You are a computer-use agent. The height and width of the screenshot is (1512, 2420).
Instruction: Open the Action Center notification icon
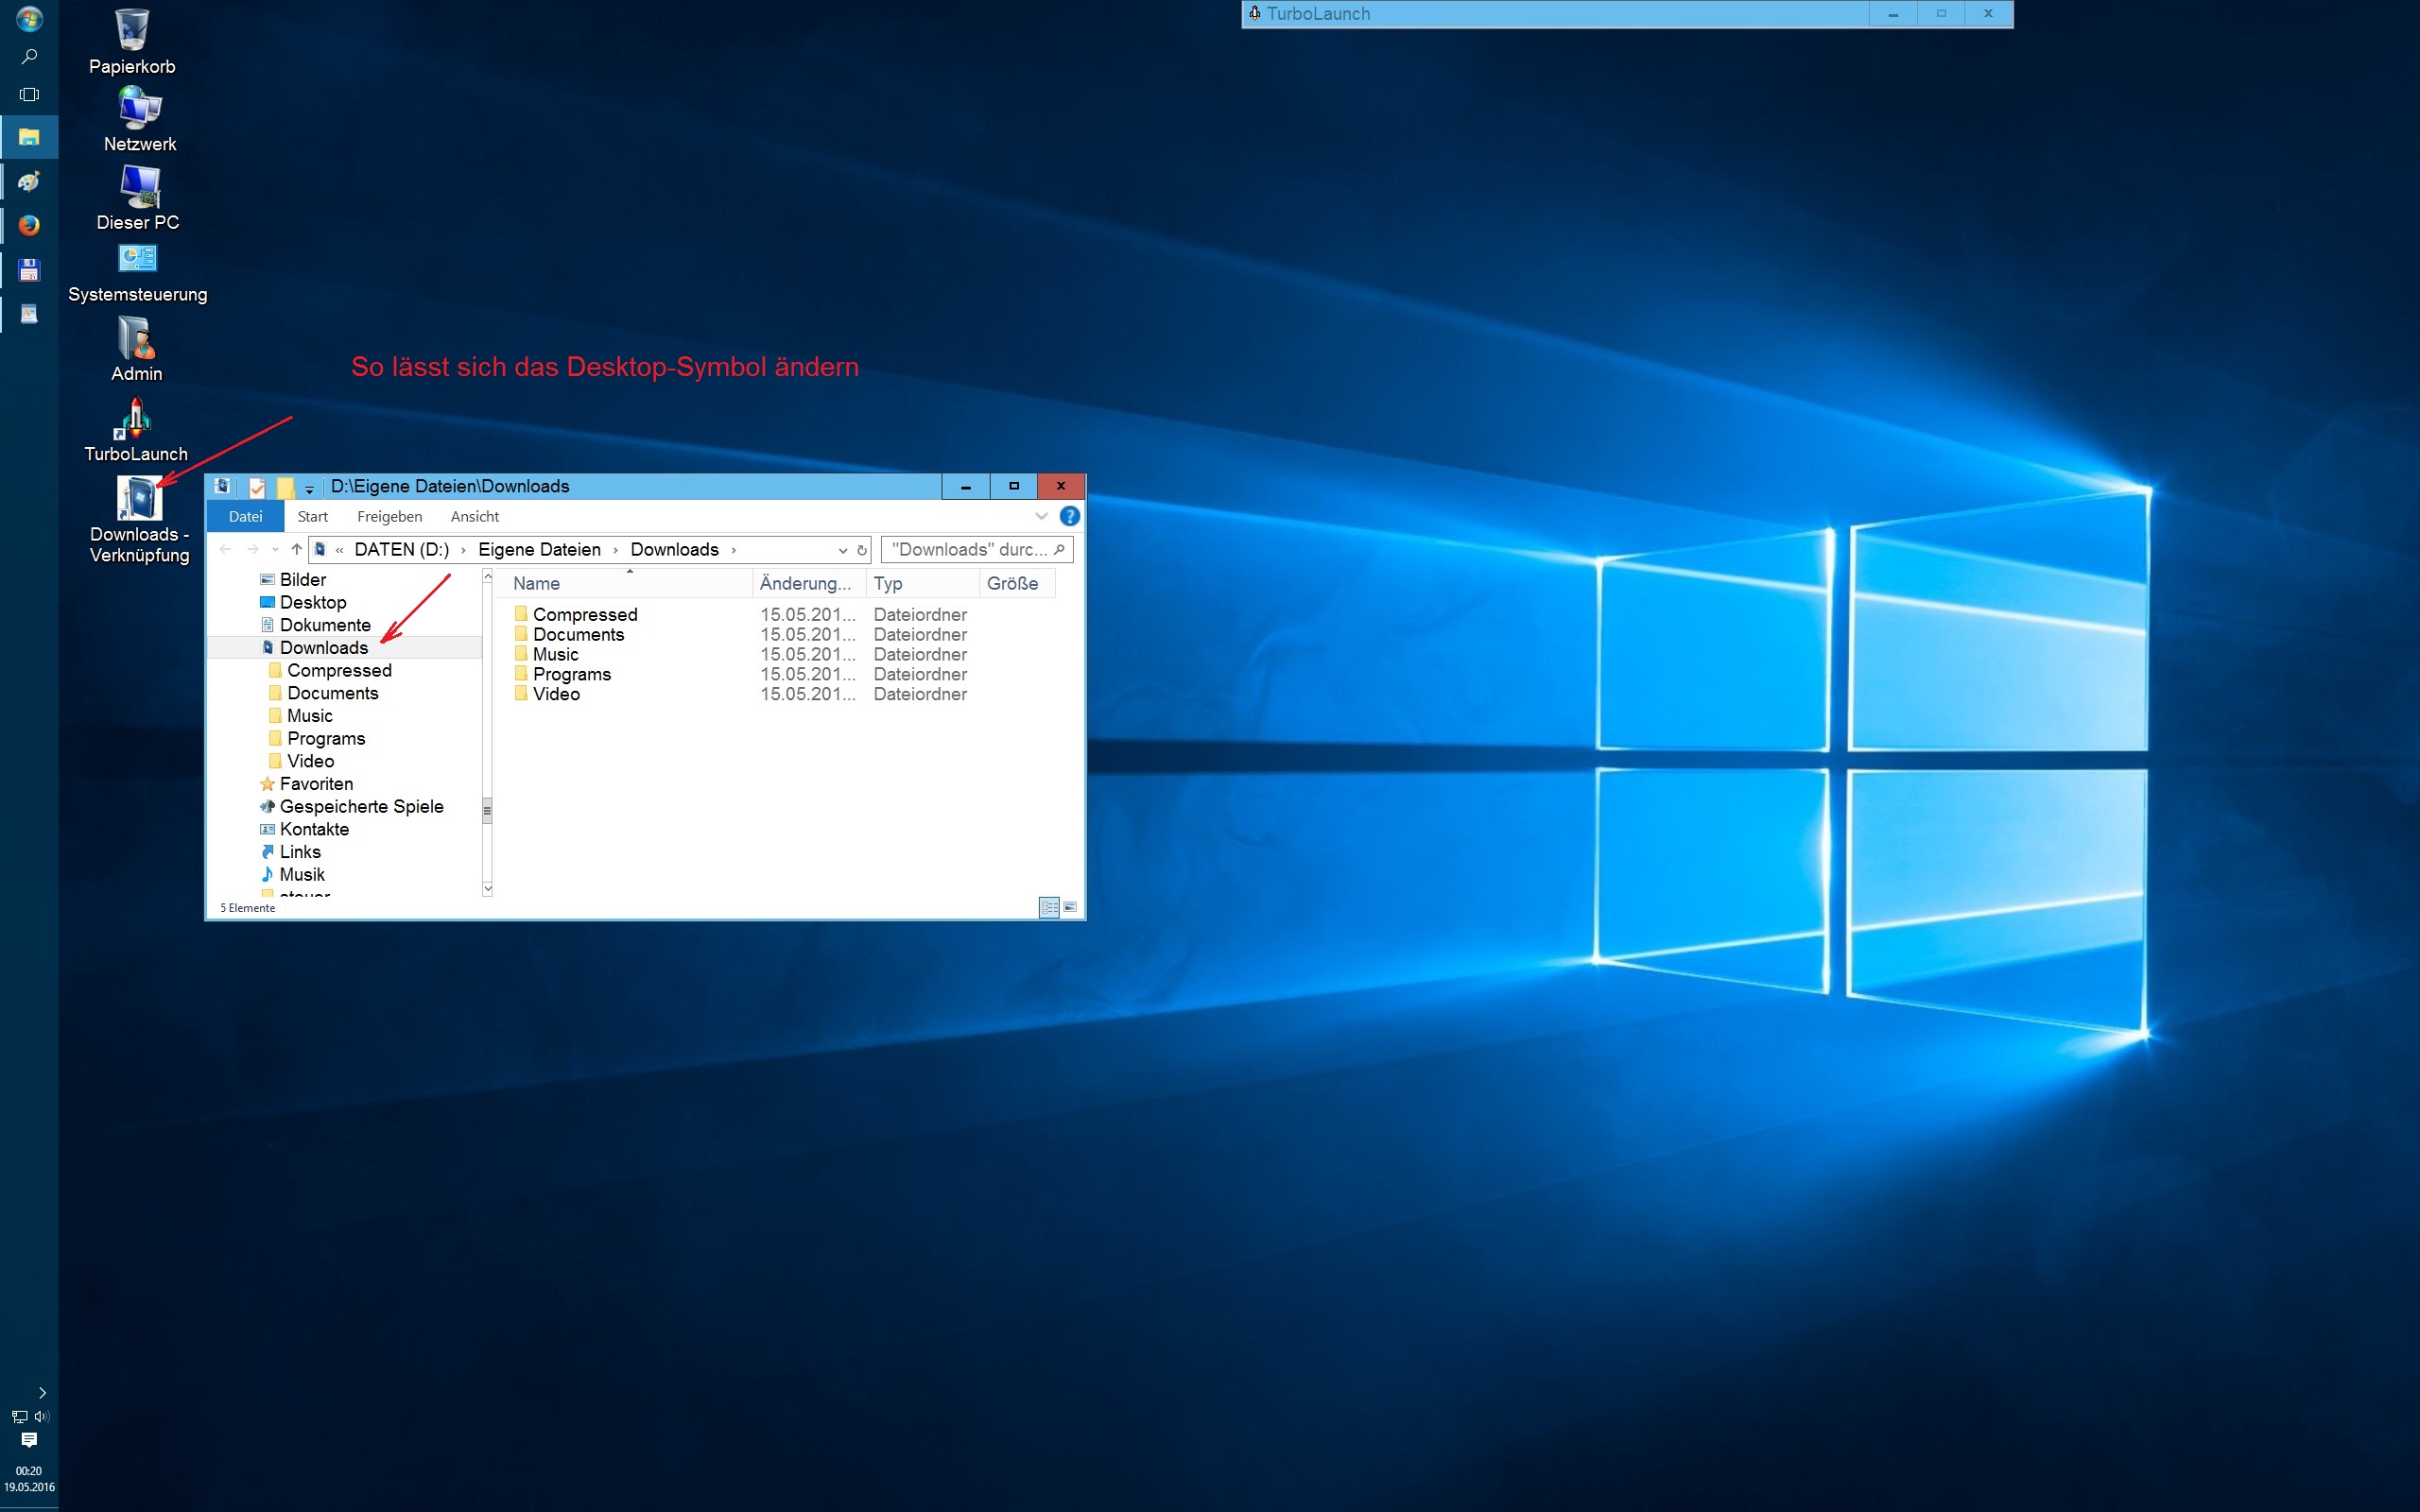[29, 1440]
